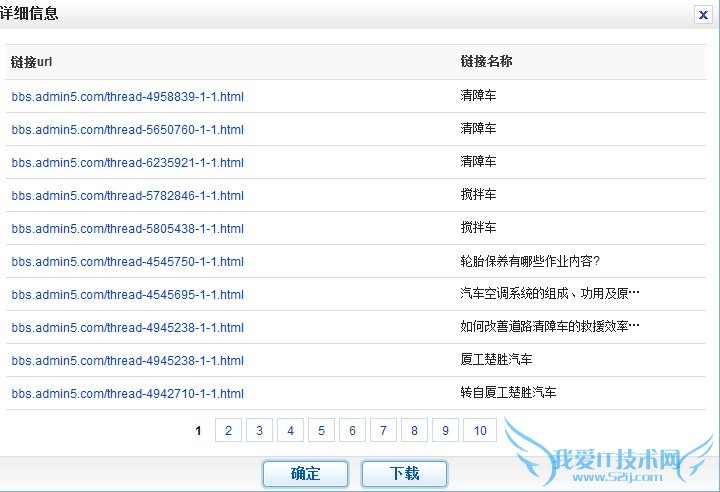Open link bbs.admin5.com/thread-5650760-1-1.html
This screenshot has height=492, width=720.
pyautogui.click(x=128, y=130)
